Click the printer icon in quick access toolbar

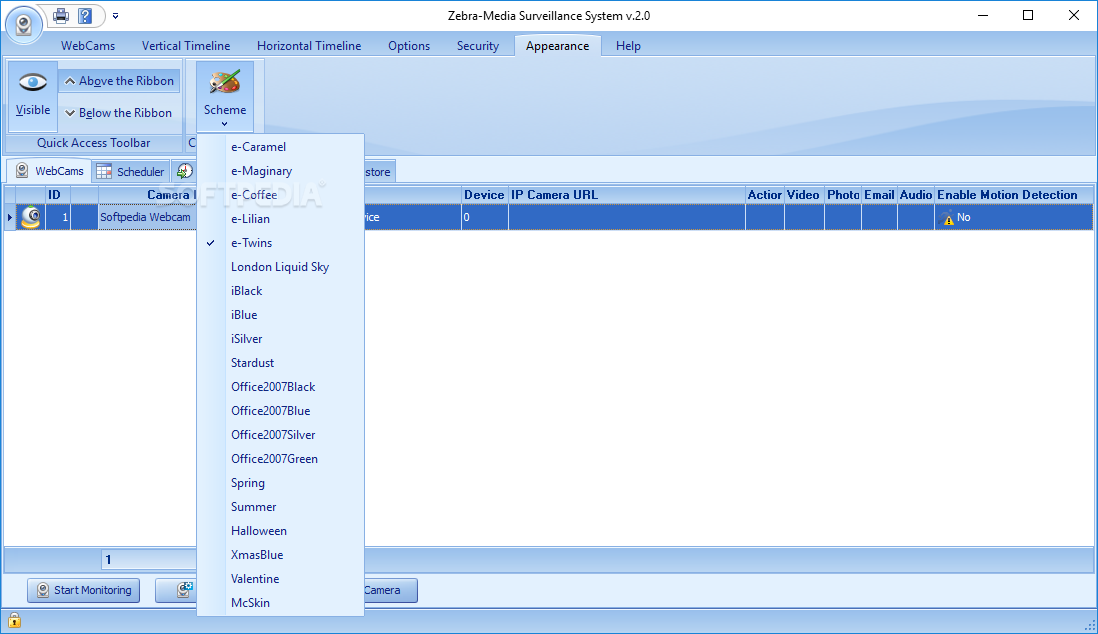(61, 15)
